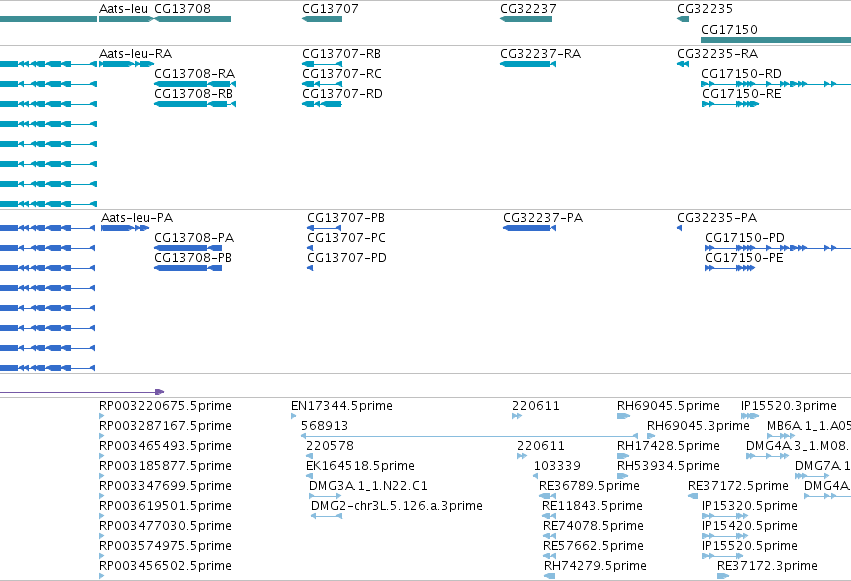The width and height of the screenshot is (851, 581).
Task: Select transcript CG17150-RD
Action: [741, 74]
